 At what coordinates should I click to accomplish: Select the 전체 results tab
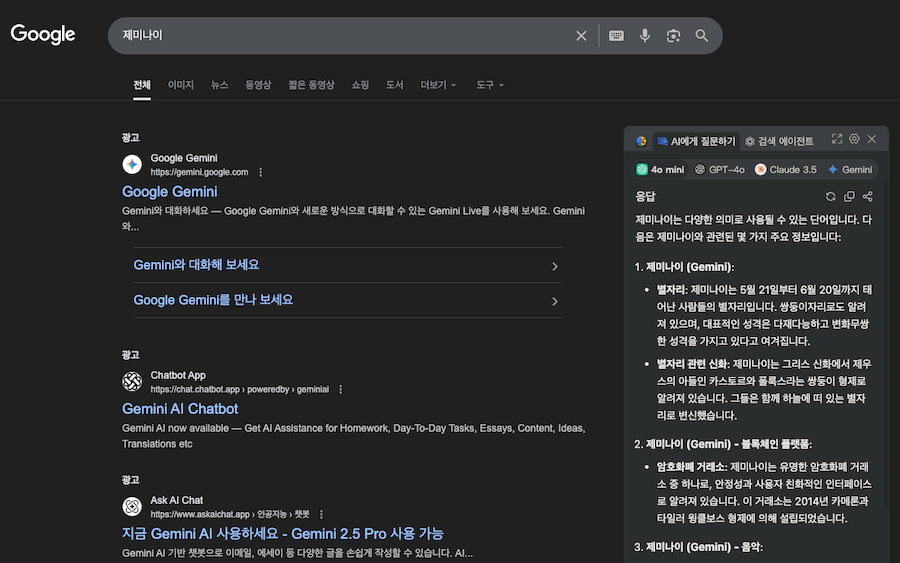(x=142, y=85)
